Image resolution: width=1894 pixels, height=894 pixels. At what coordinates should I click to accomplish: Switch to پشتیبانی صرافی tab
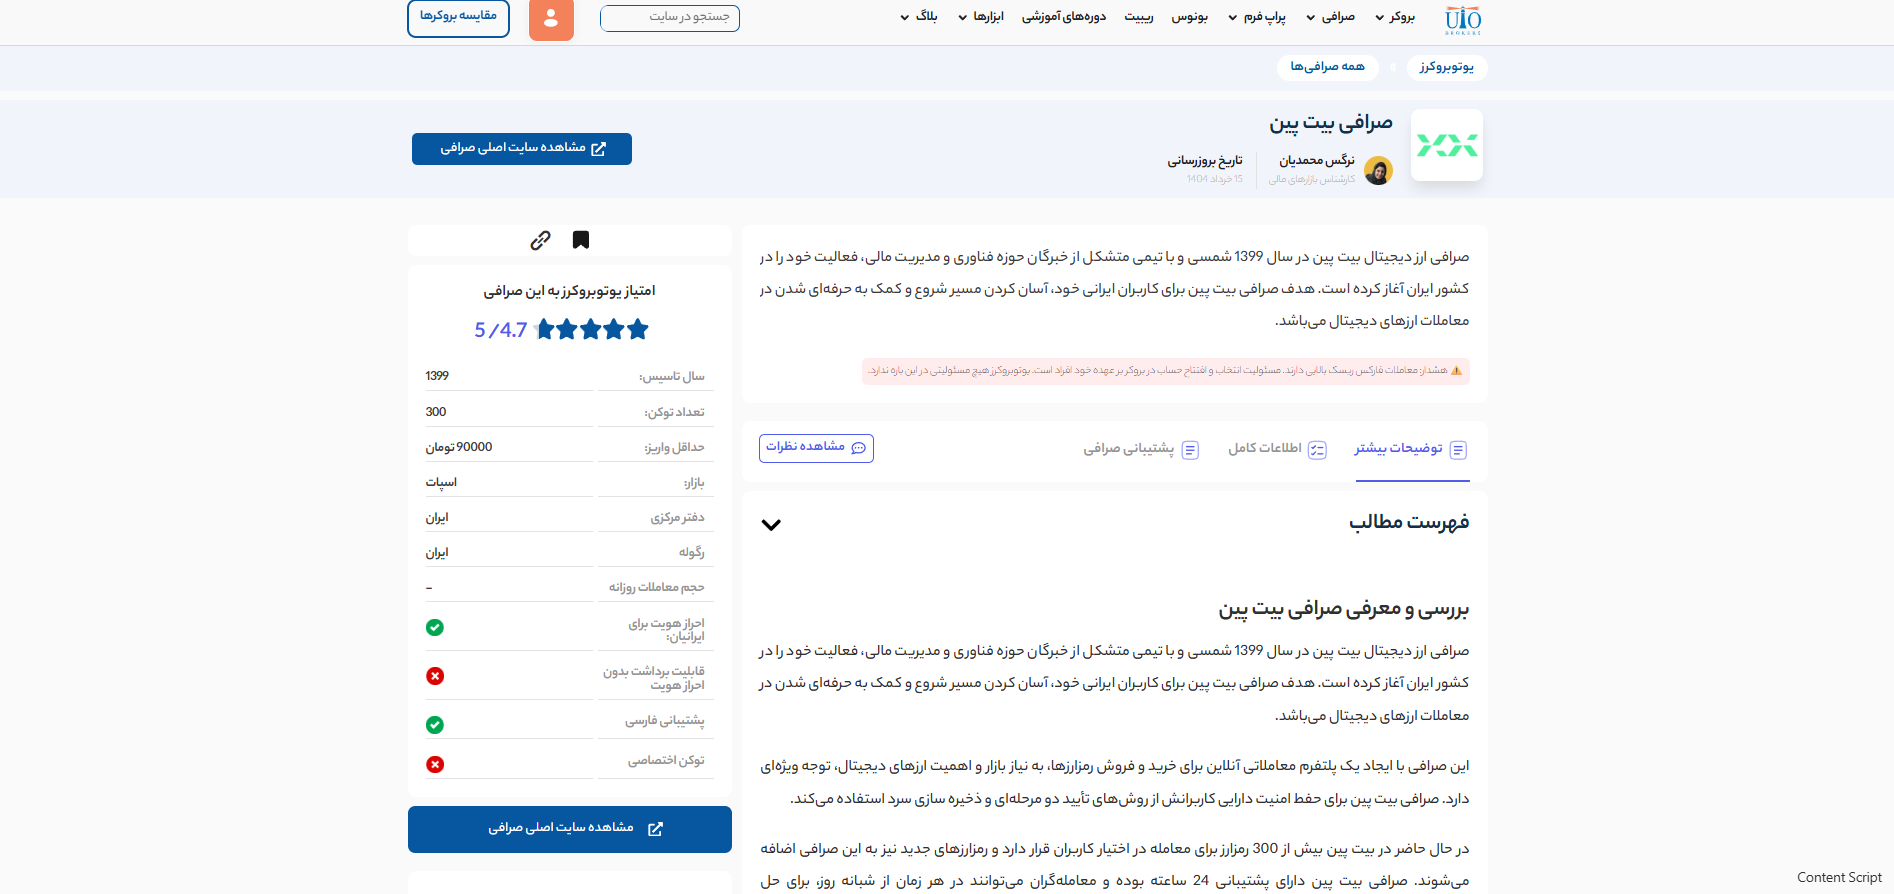(1141, 449)
